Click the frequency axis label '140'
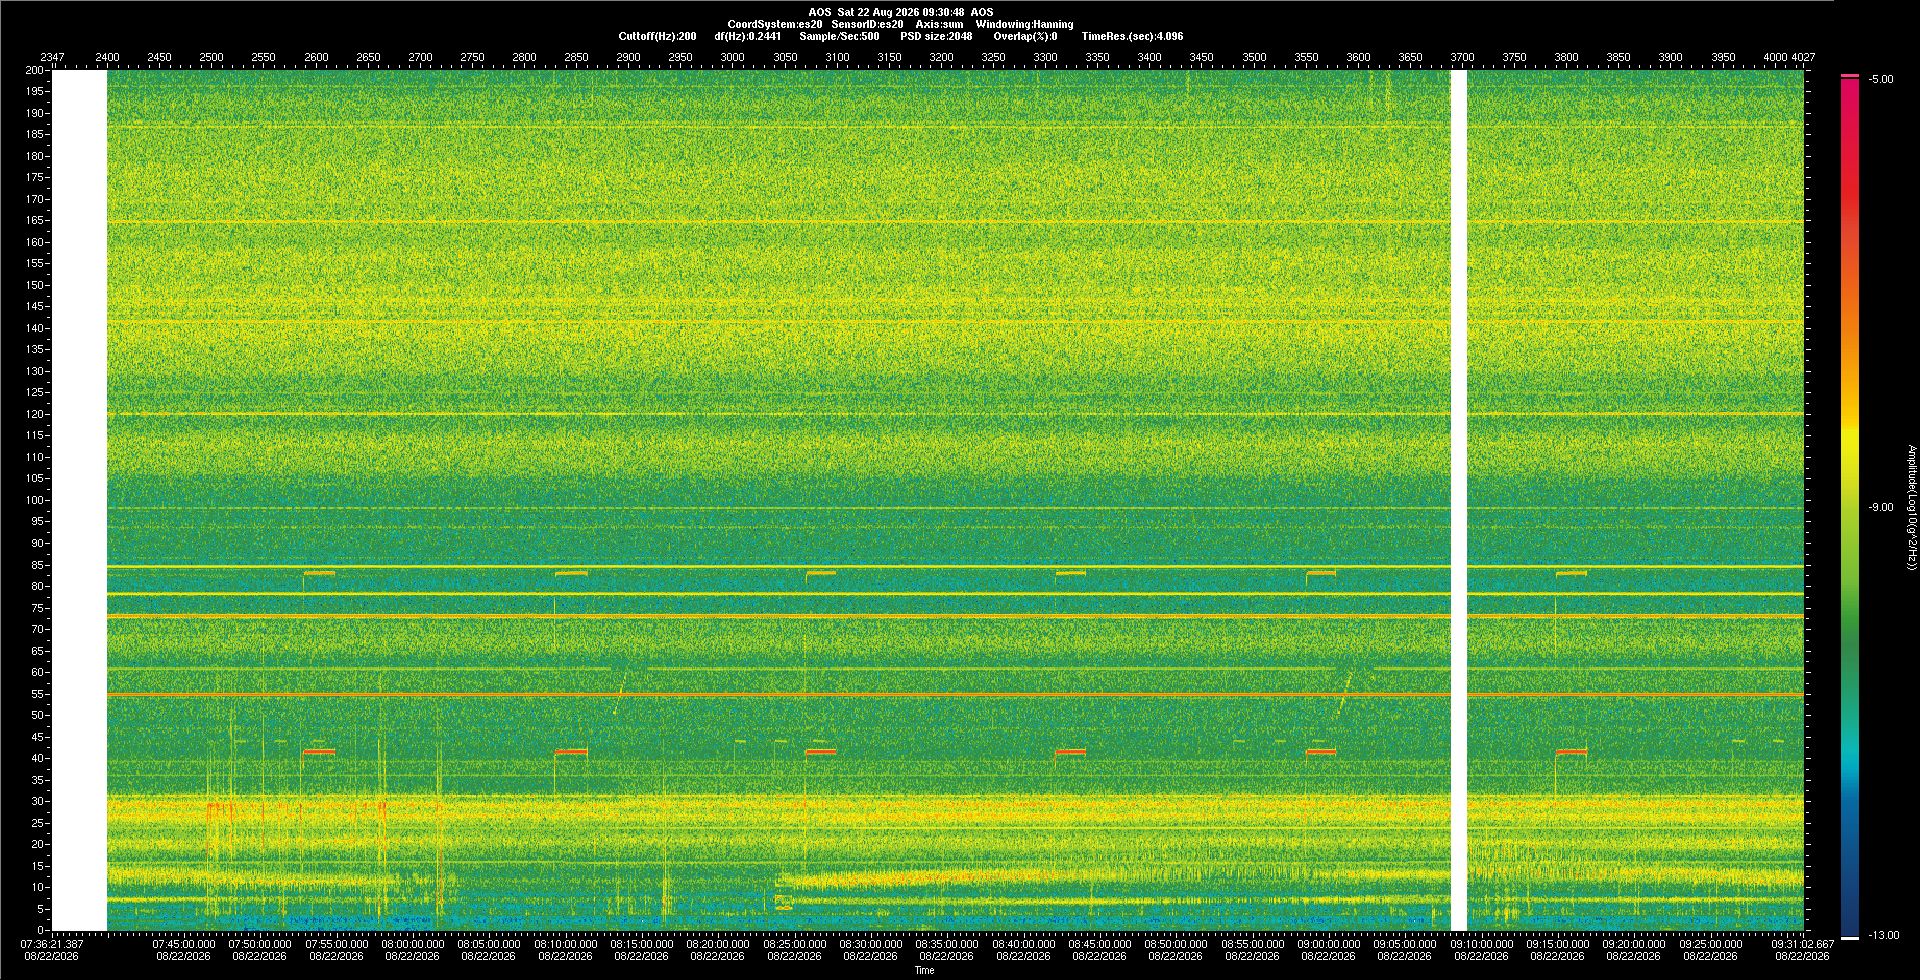The image size is (1920, 980). tap(35, 328)
